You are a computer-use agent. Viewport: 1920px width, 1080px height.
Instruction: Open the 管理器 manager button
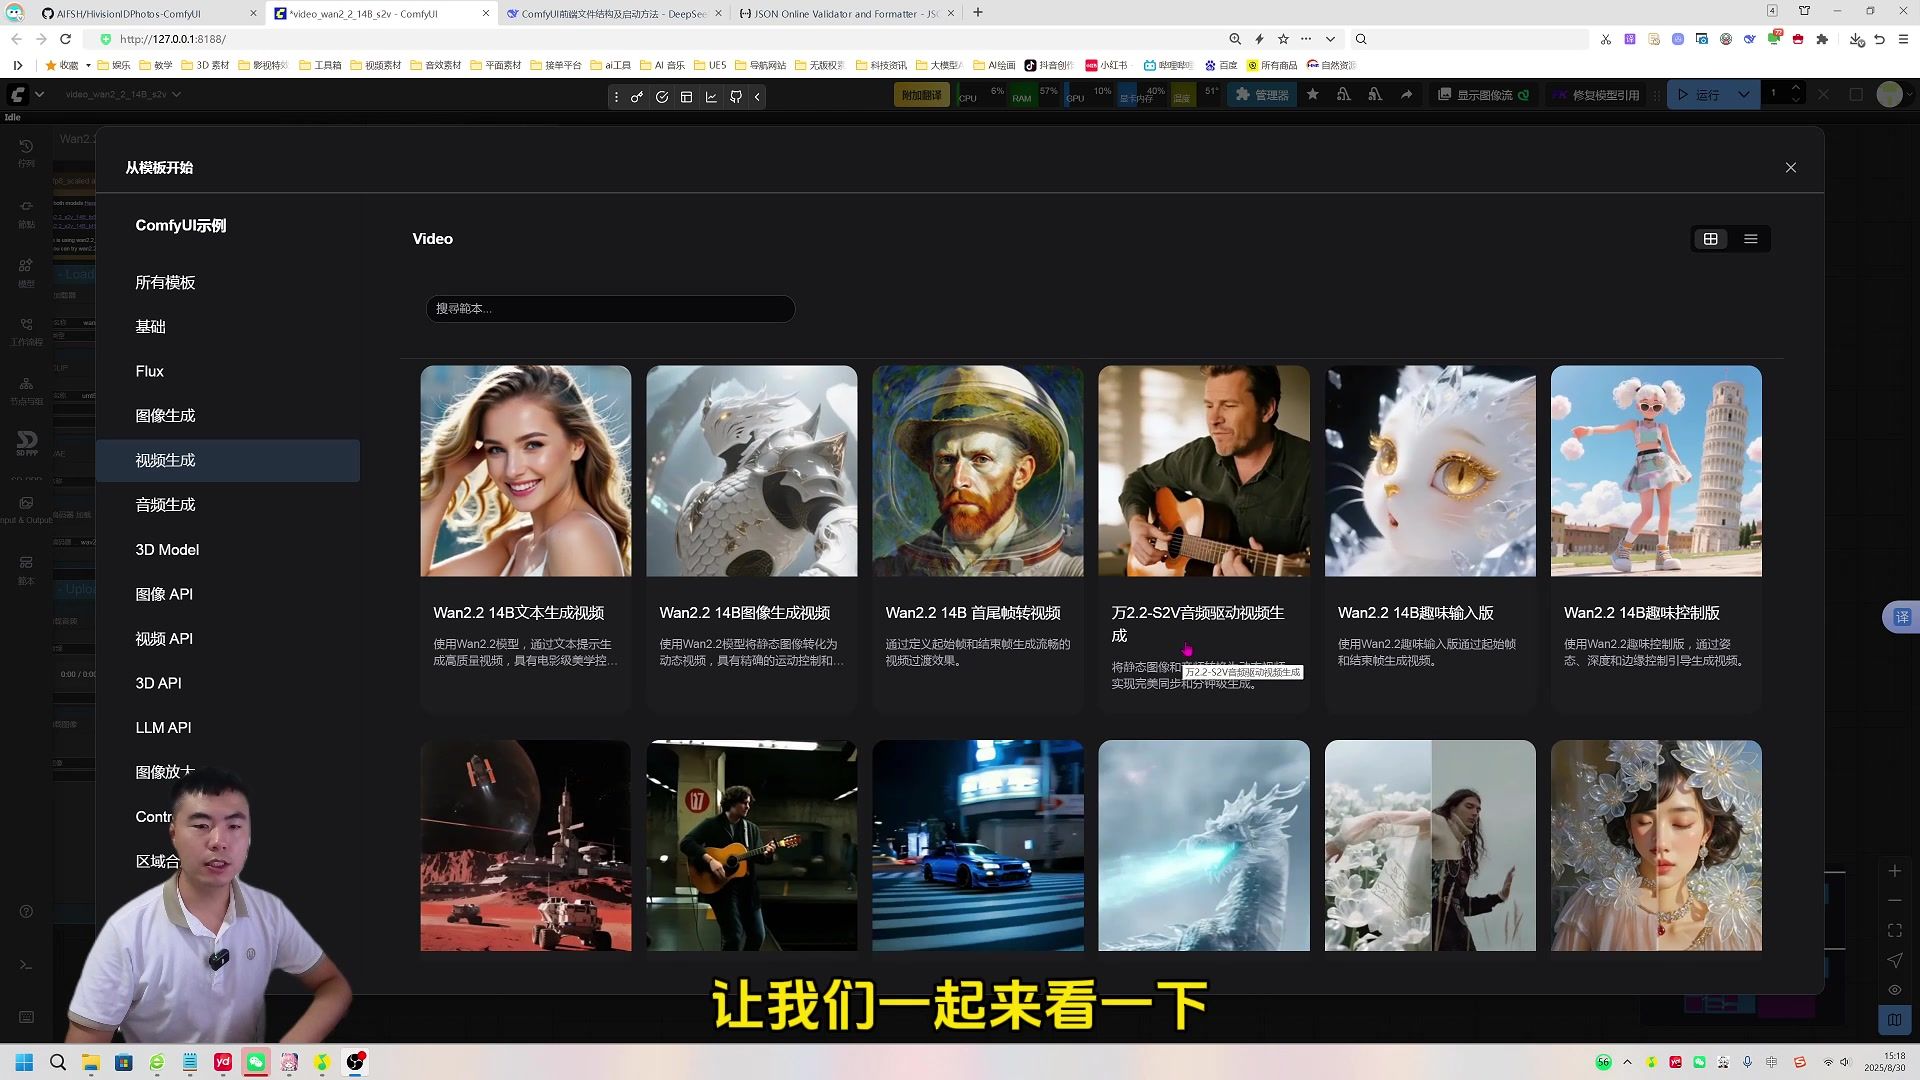(x=1262, y=95)
